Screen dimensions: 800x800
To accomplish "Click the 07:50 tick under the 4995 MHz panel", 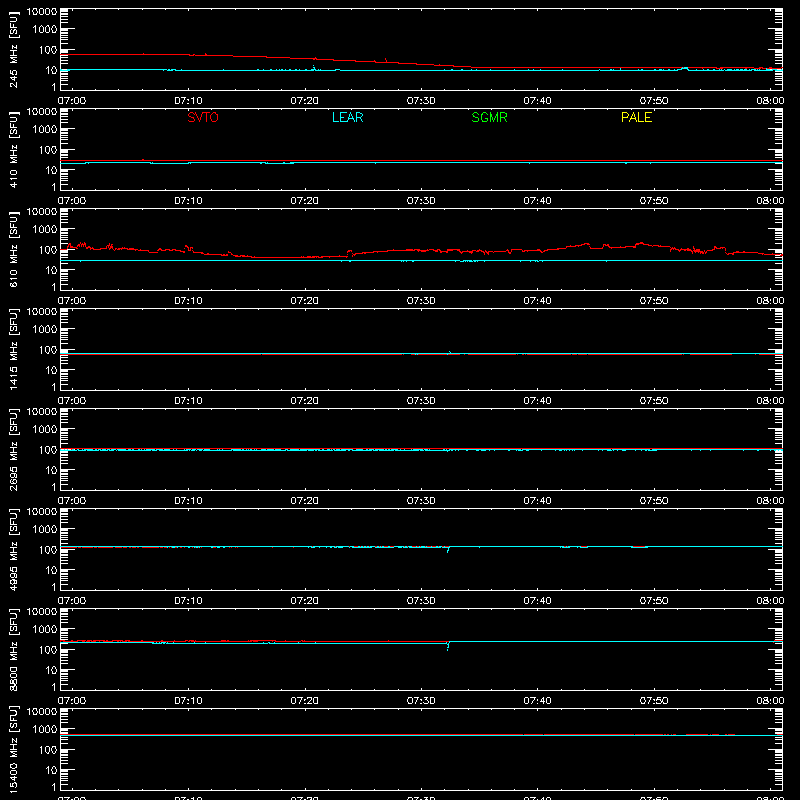I will (x=654, y=601).
